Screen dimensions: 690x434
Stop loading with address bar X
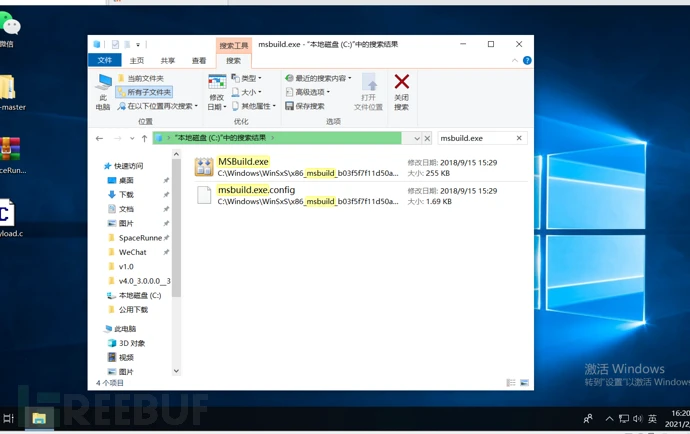pyautogui.click(x=427, y=138)
